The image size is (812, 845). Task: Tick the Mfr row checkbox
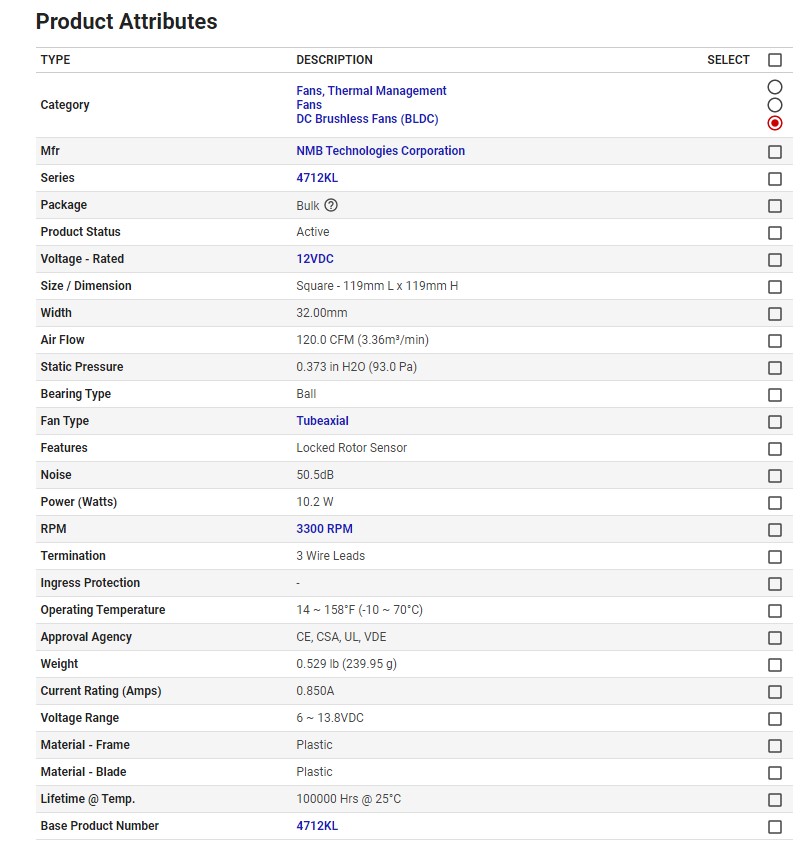click(x=774, y=152)
